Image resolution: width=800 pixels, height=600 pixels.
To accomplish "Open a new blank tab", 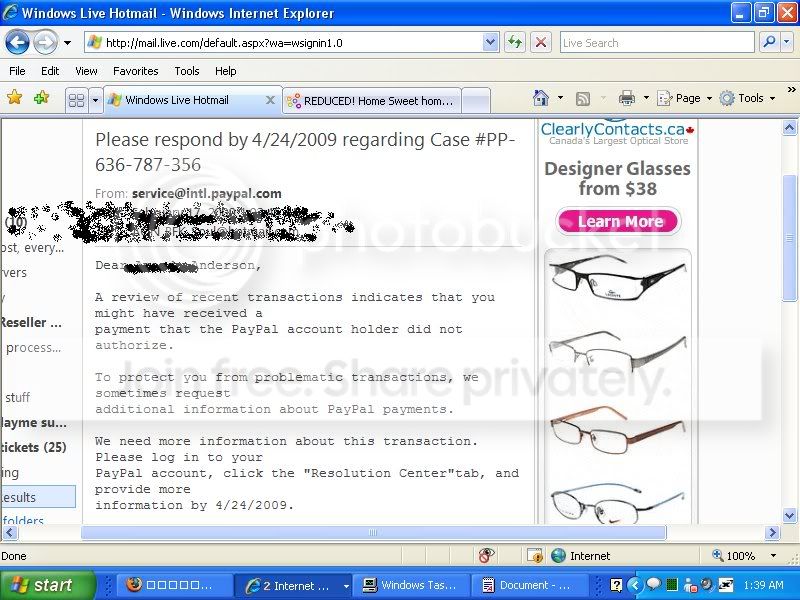I will coord(477,101).
